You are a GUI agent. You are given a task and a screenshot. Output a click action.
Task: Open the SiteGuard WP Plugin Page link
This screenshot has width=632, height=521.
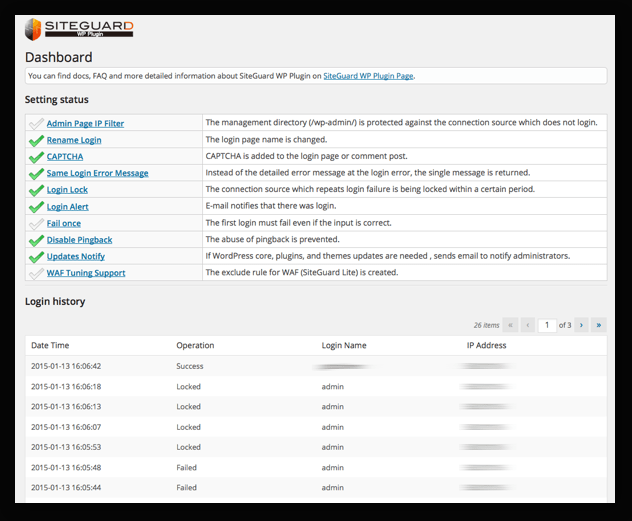point(368,76)
